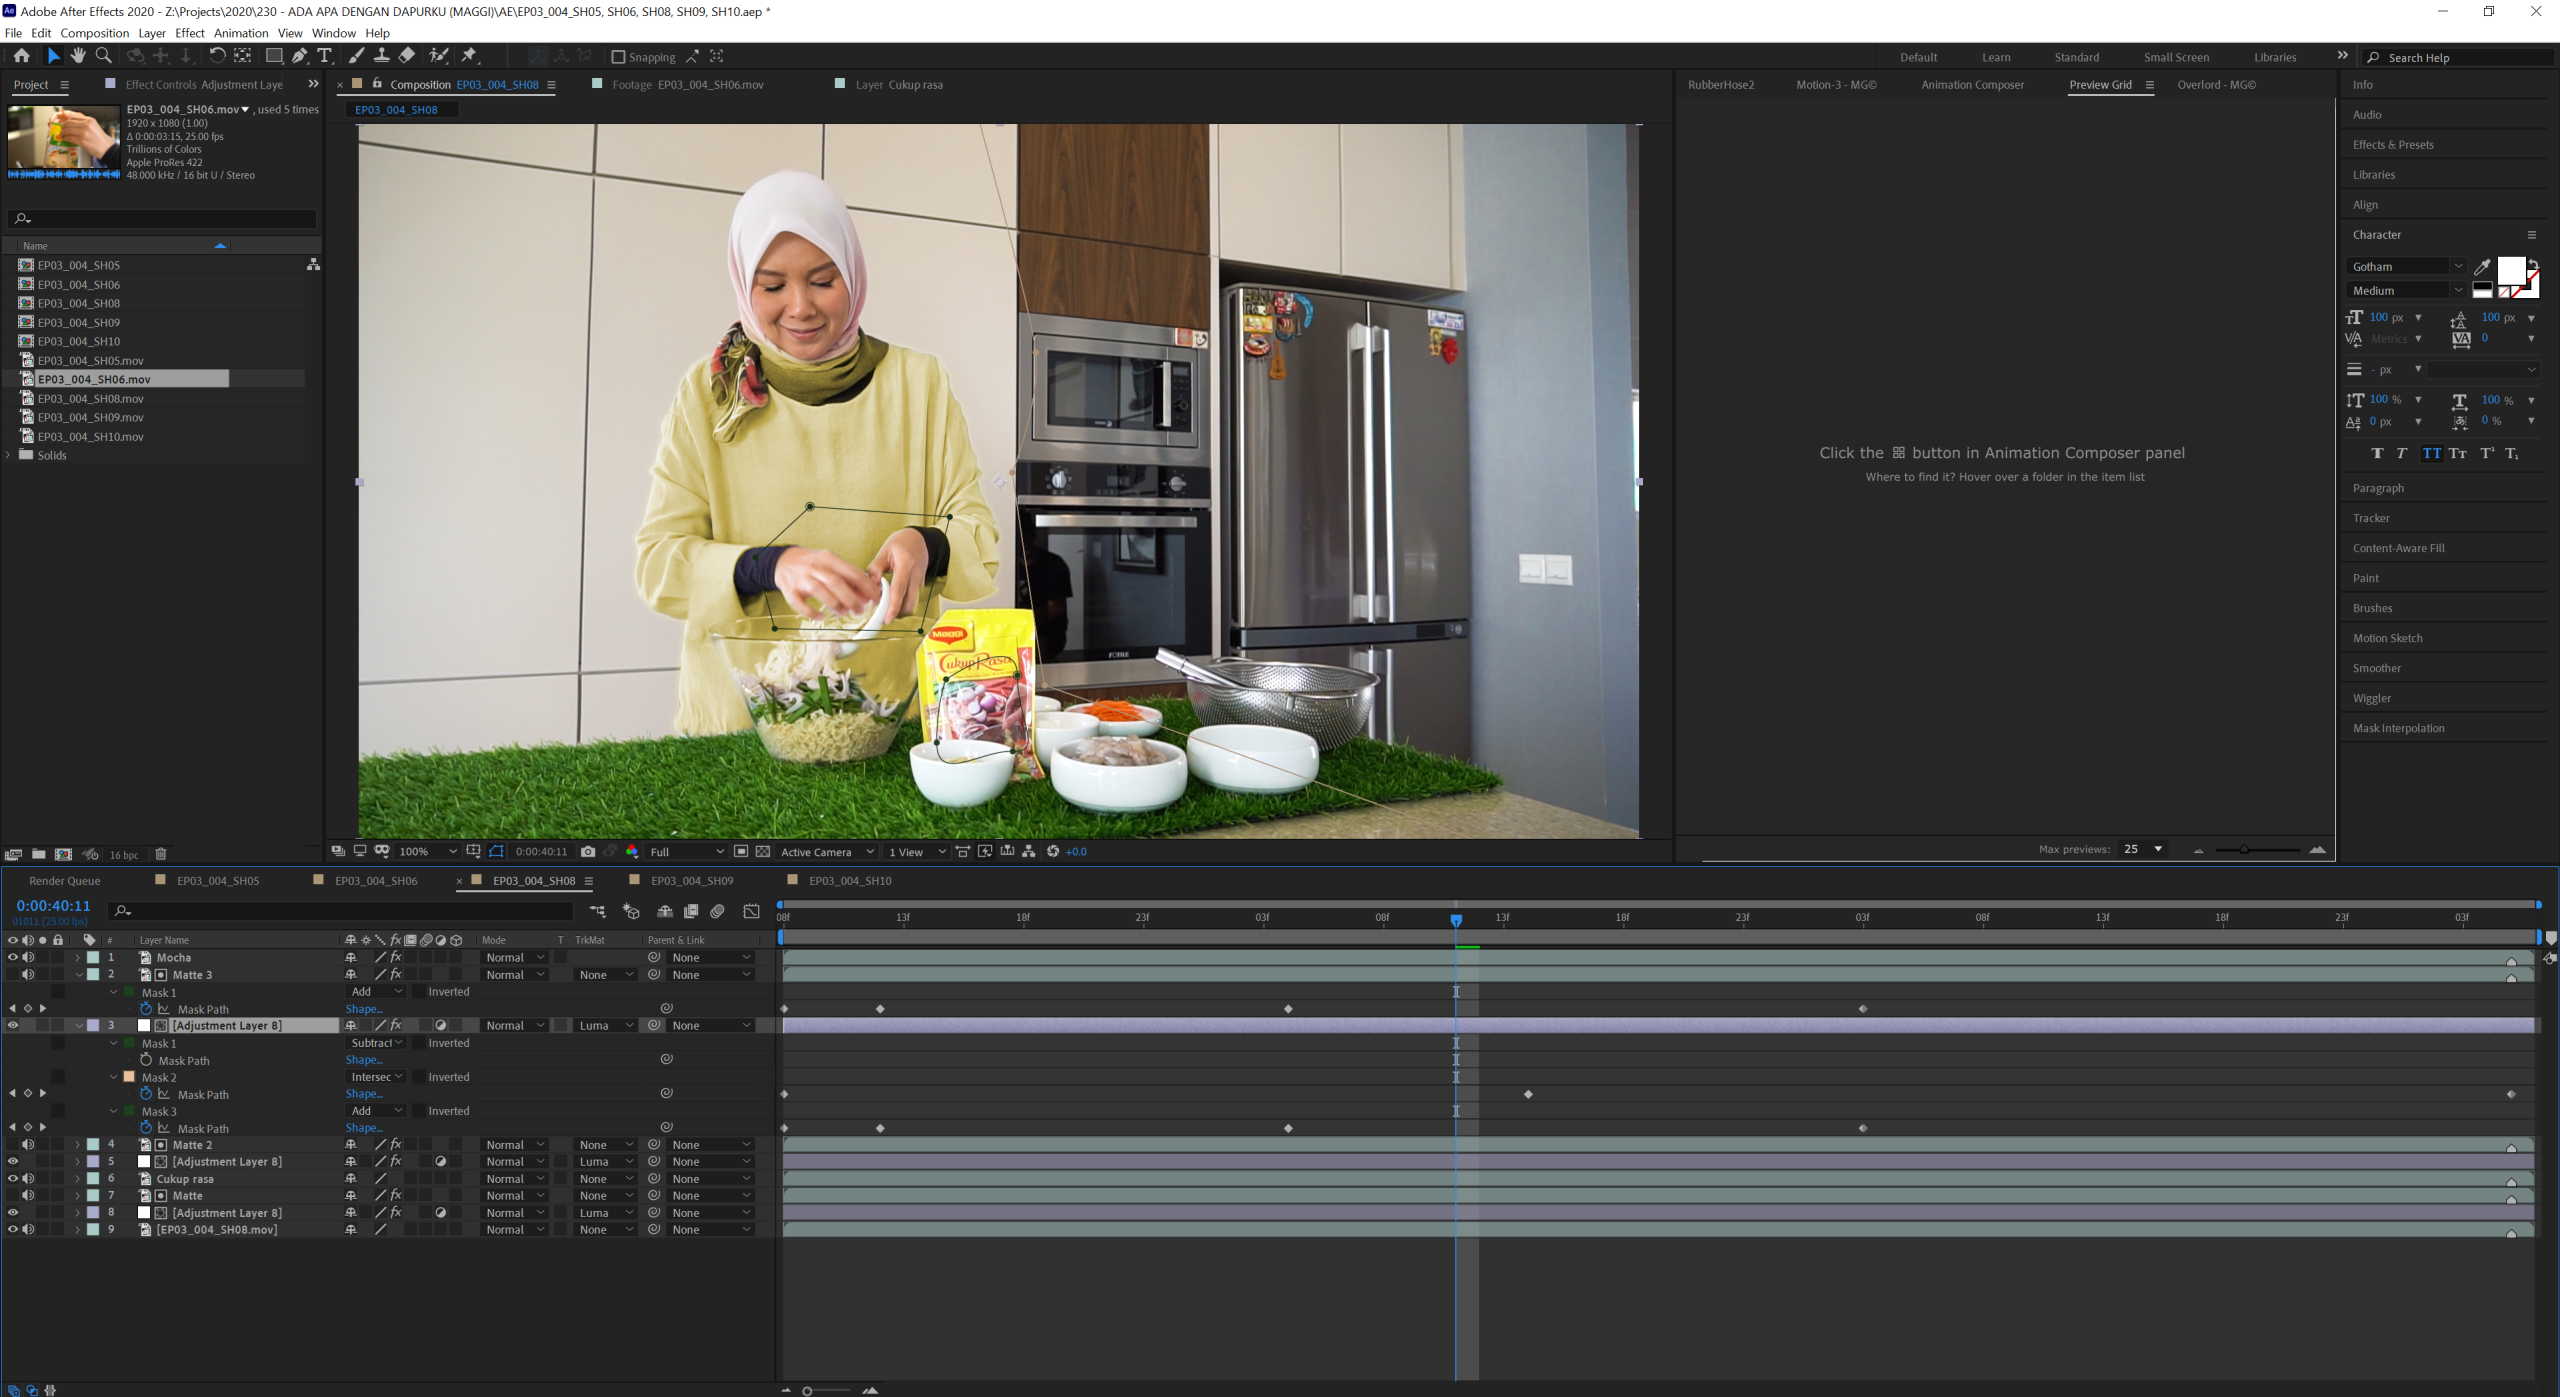Select the Pen tool
2560x1397 pixels.
click(x=299, y=56)
